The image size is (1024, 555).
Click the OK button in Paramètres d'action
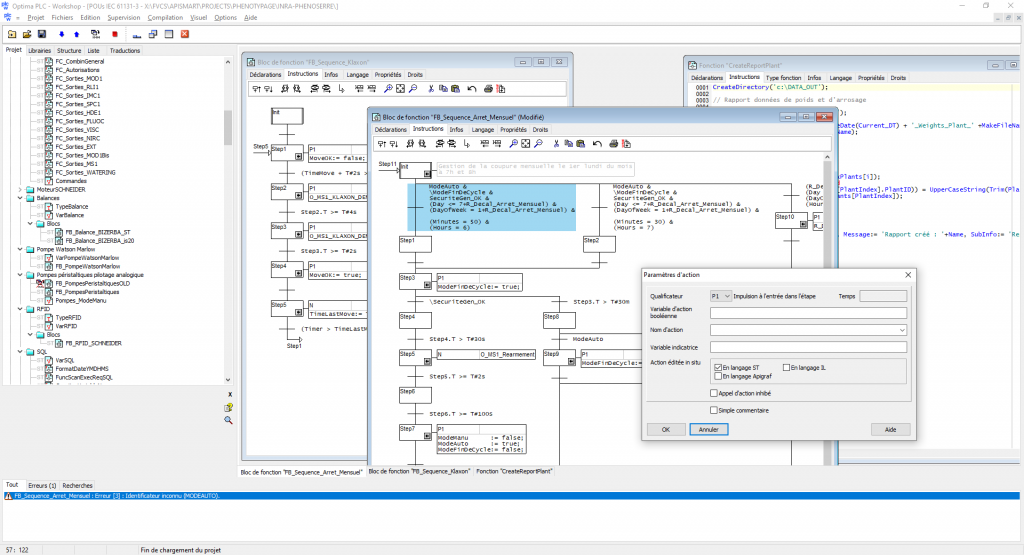665,430
